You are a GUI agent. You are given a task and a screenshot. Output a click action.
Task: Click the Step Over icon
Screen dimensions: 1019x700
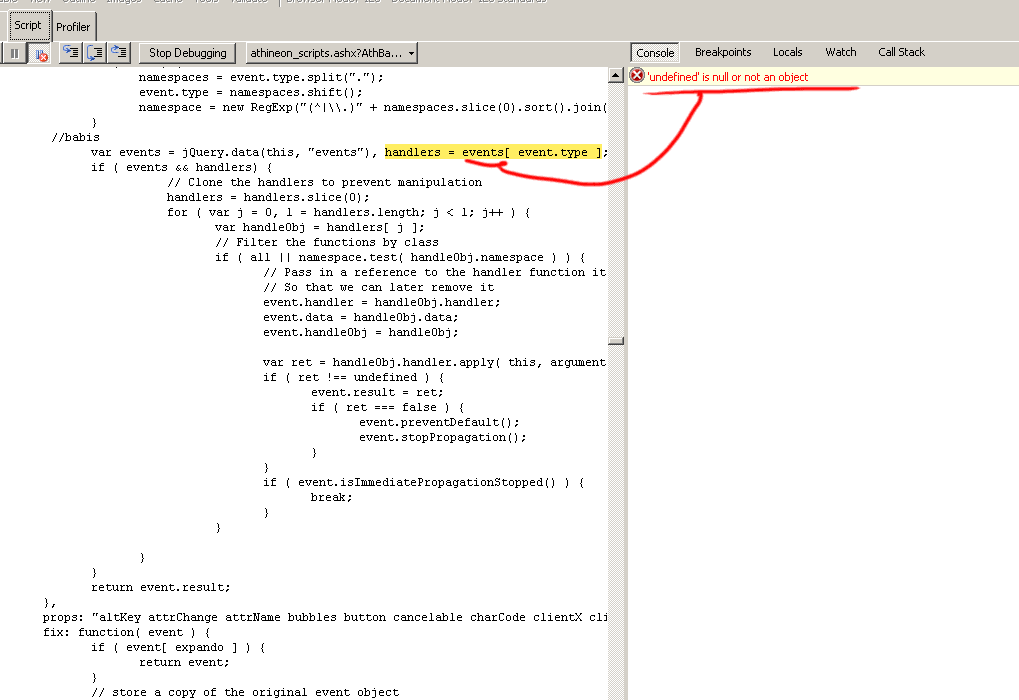95,53
